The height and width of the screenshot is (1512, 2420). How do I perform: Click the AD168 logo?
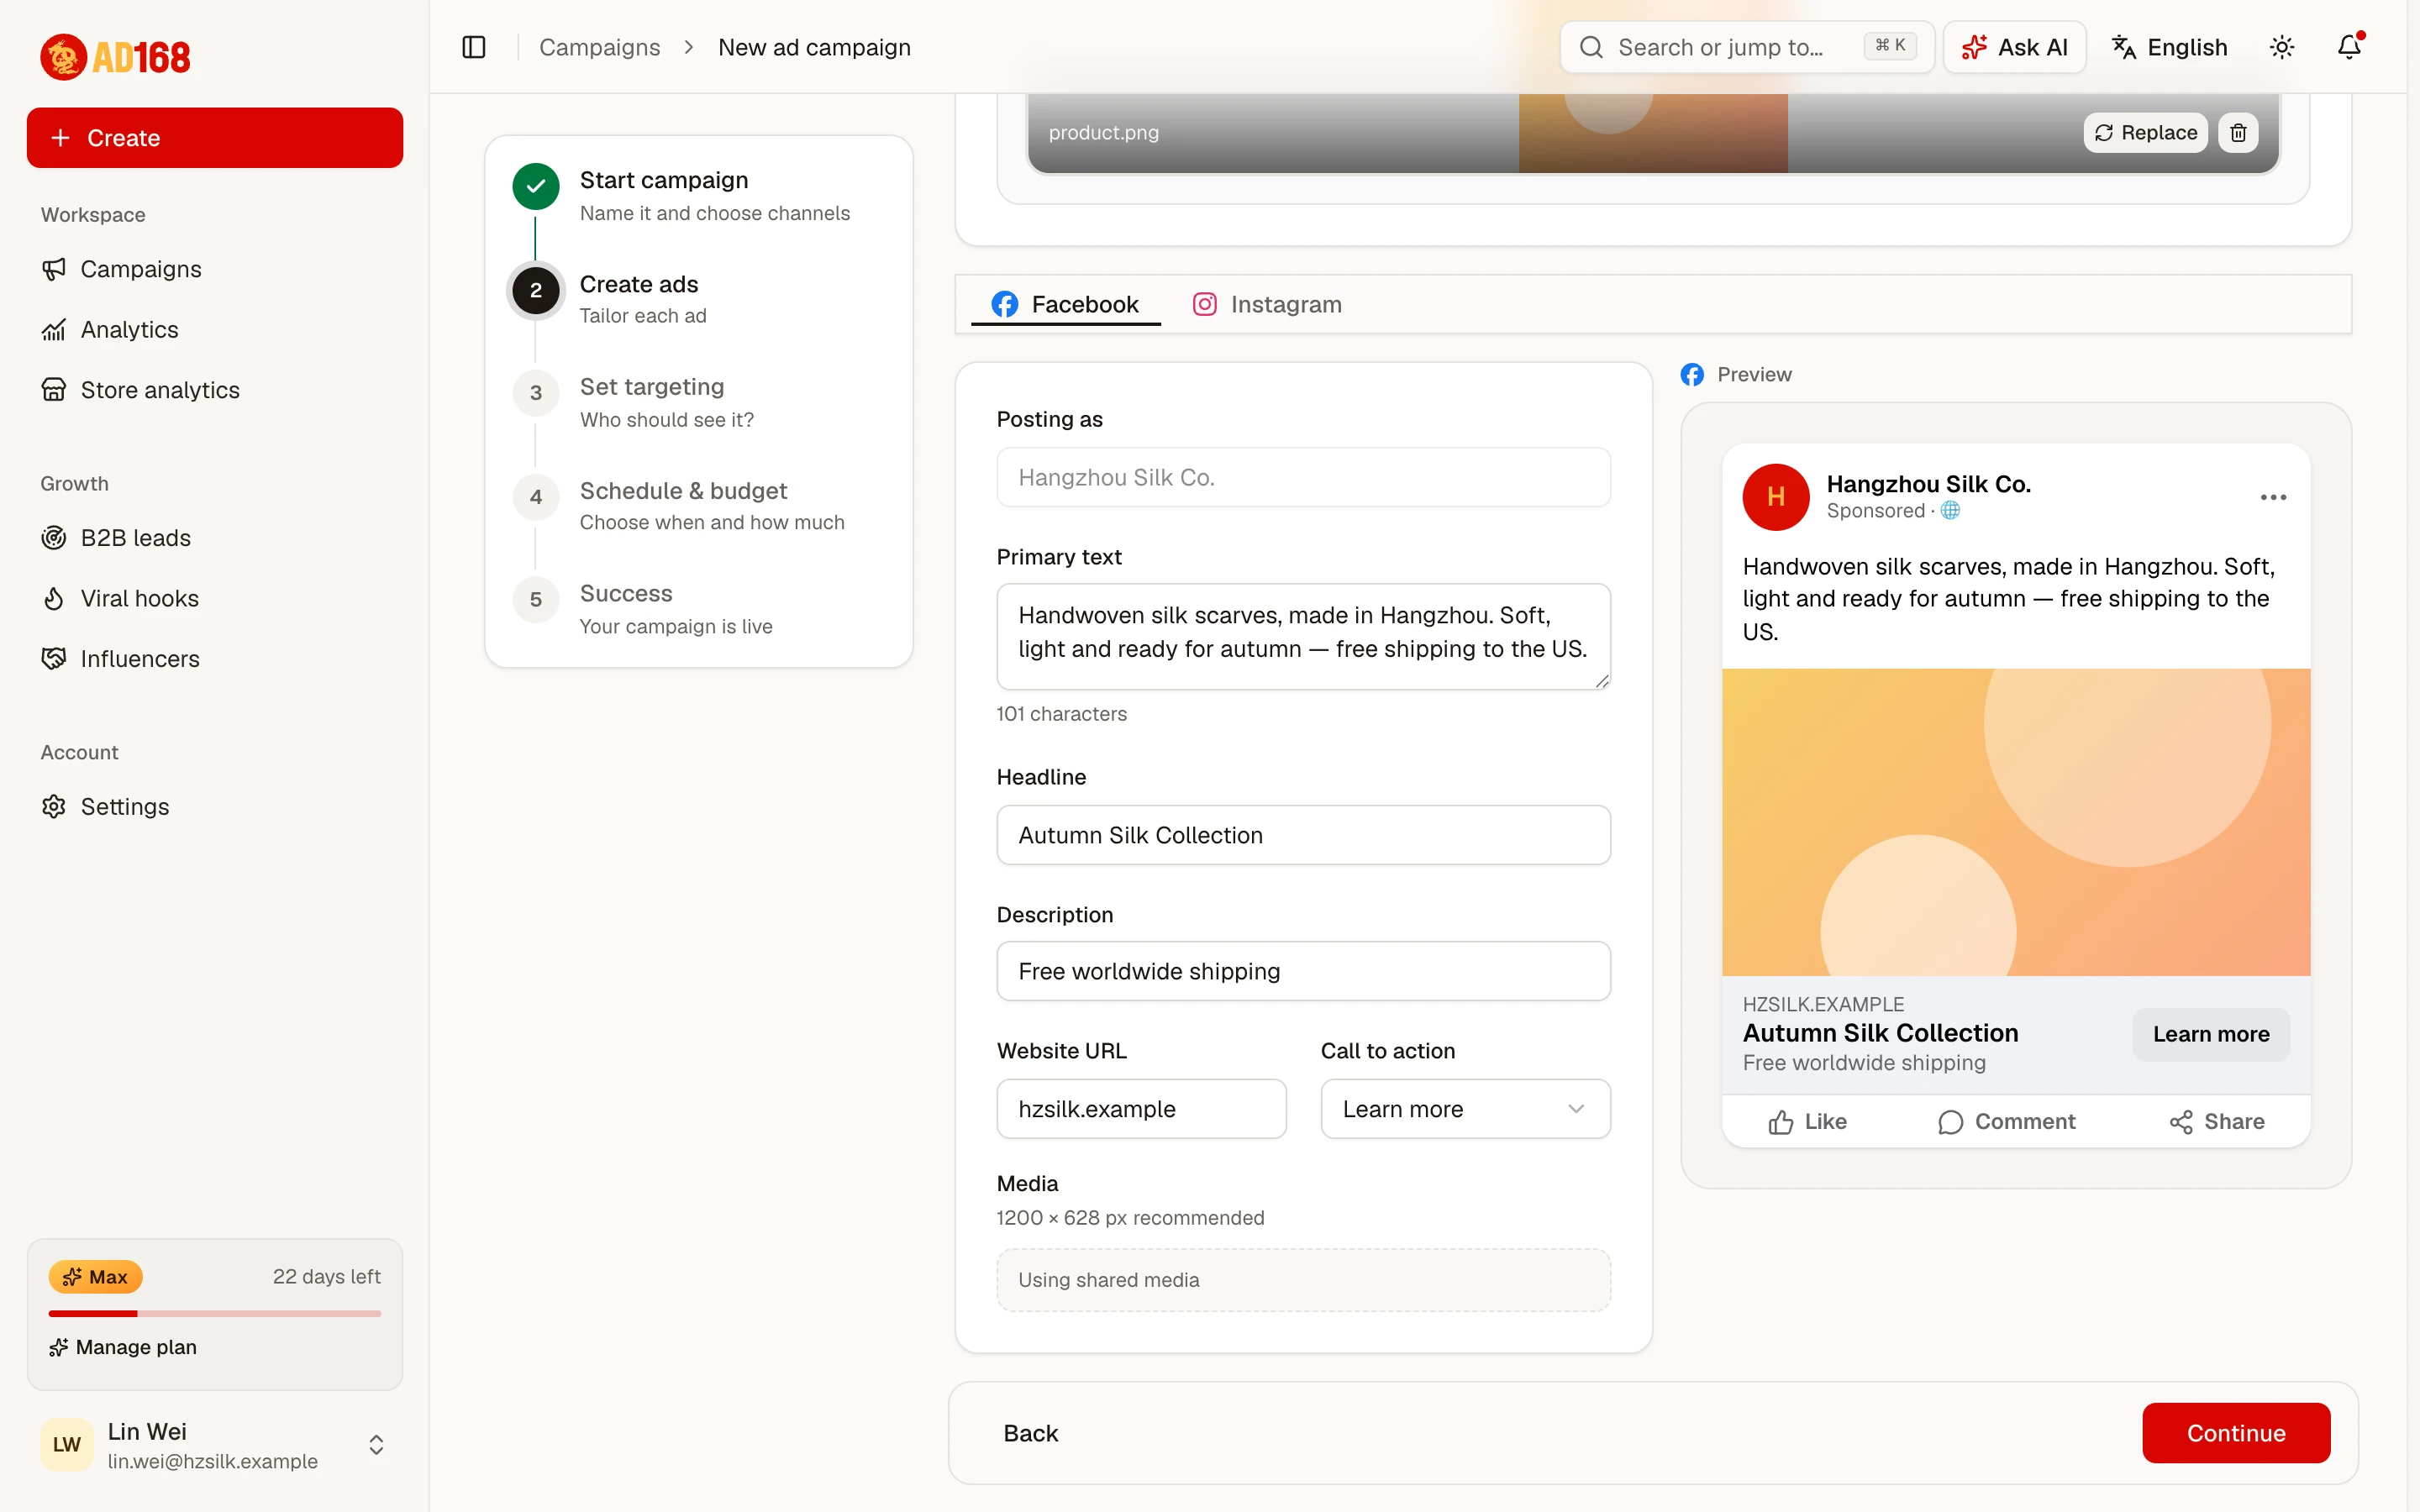point(115,57)
